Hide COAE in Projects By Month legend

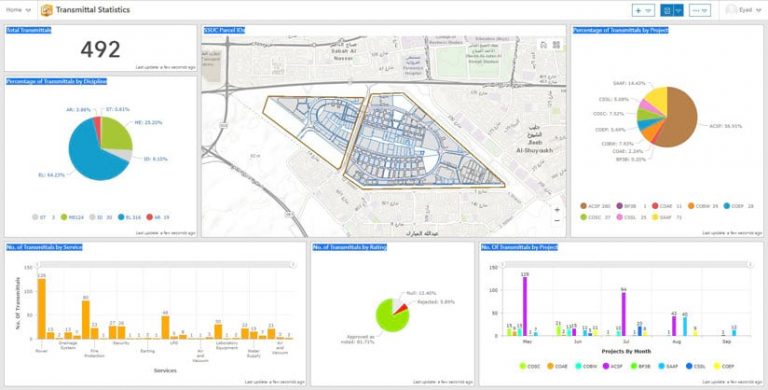pyautogui.click(x=558, y=366)
